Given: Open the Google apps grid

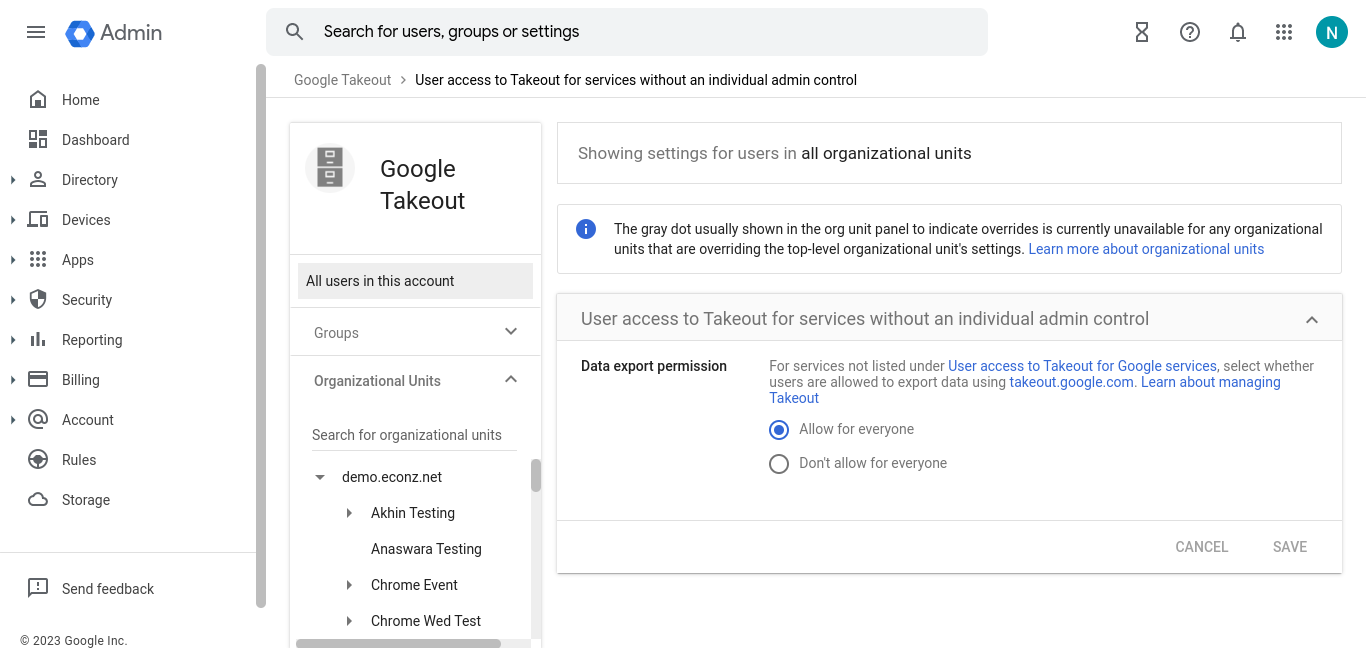Looking at the screenshot, I should click(1284, 32).
